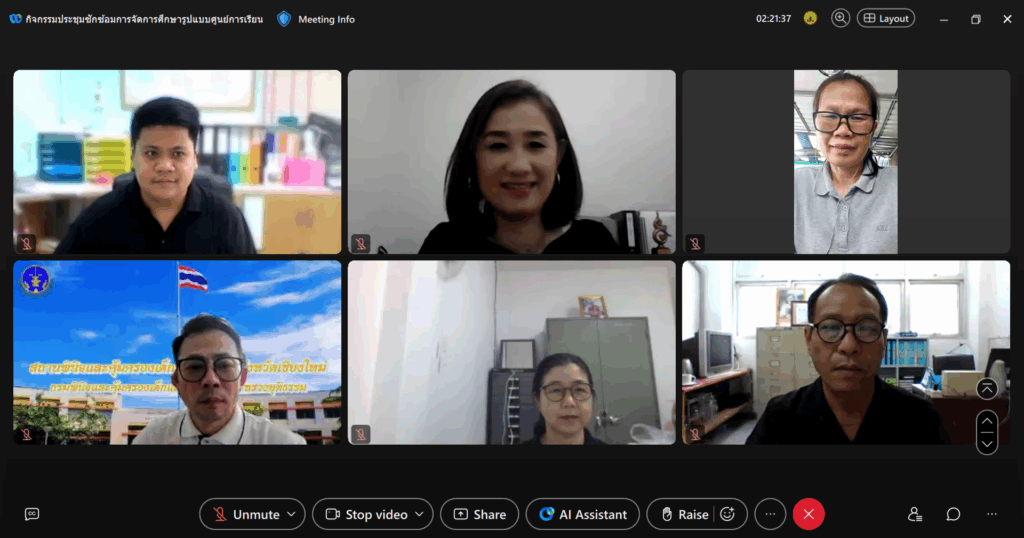Open the reactions emoji picker
Viewport: 1024px width, 538px height.
(x=728, y=514)
